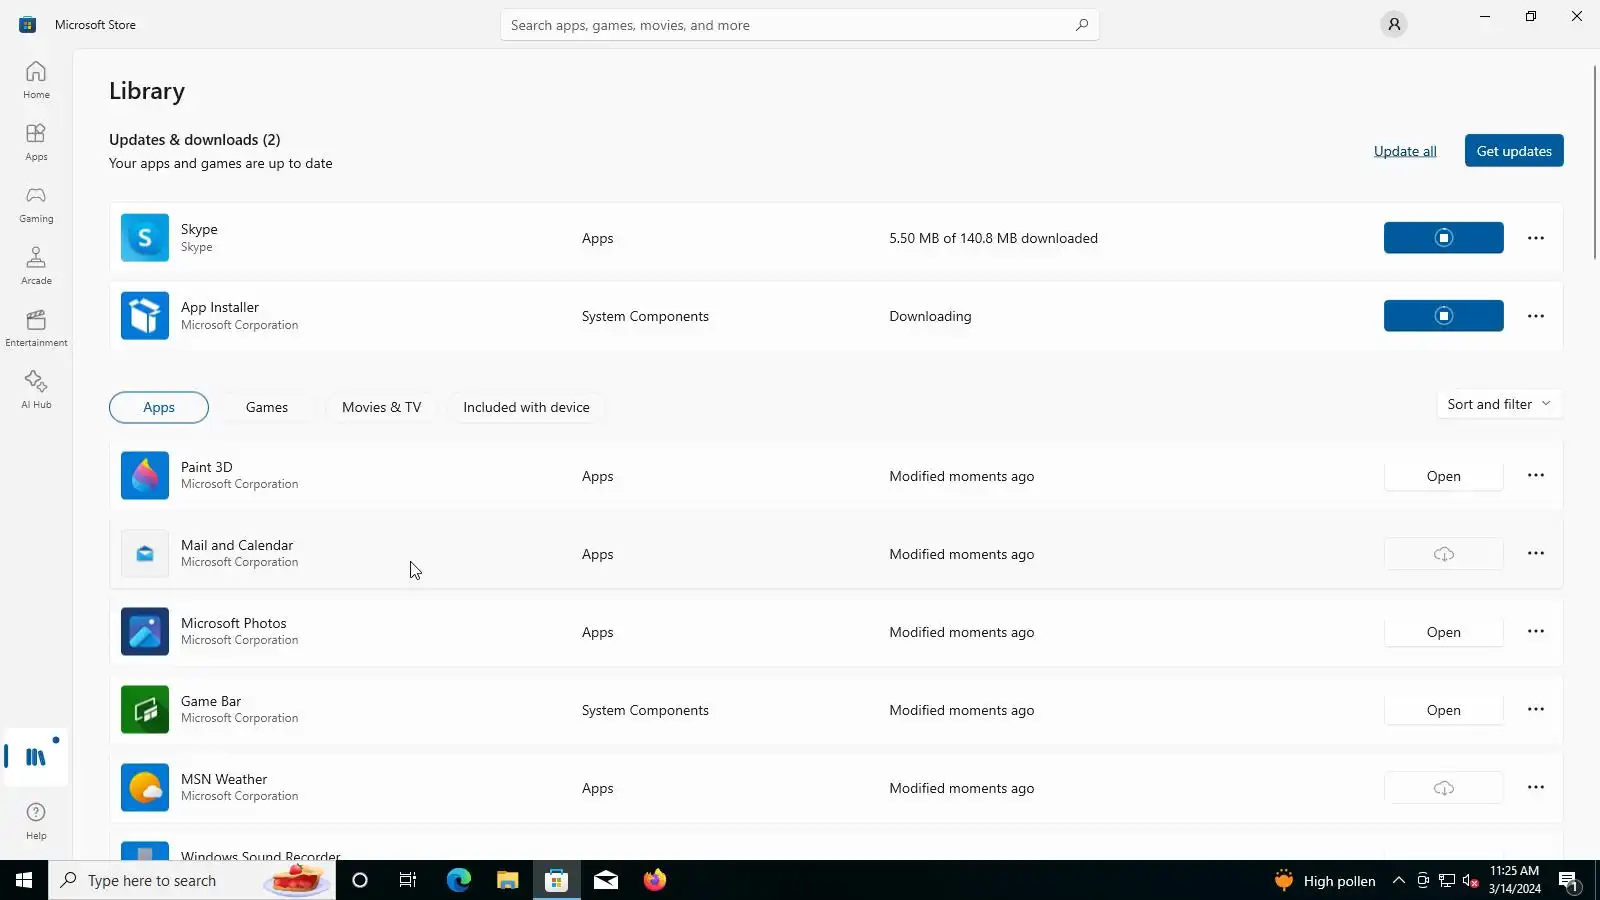Select the Apps filter tab
The image size is (1600, 900).
[159, 407]
